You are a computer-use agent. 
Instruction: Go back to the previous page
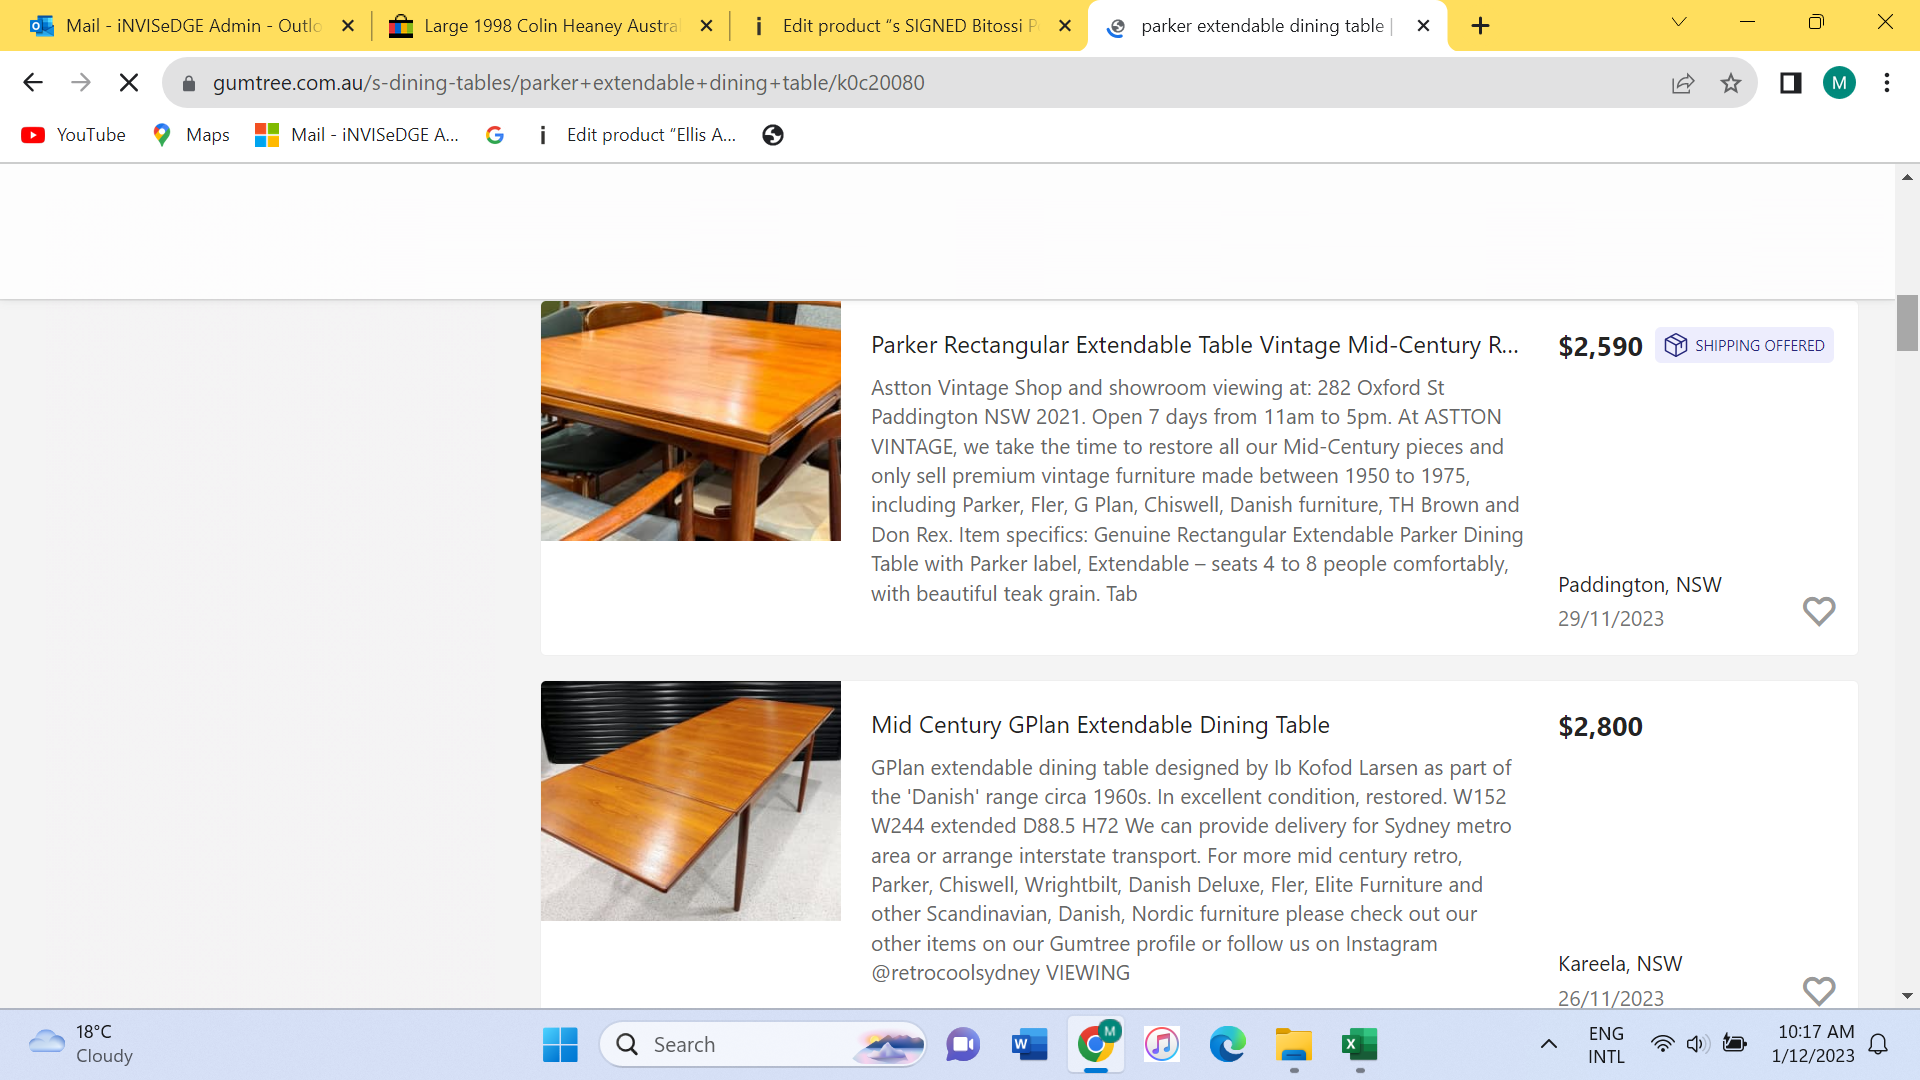(33, 83)
